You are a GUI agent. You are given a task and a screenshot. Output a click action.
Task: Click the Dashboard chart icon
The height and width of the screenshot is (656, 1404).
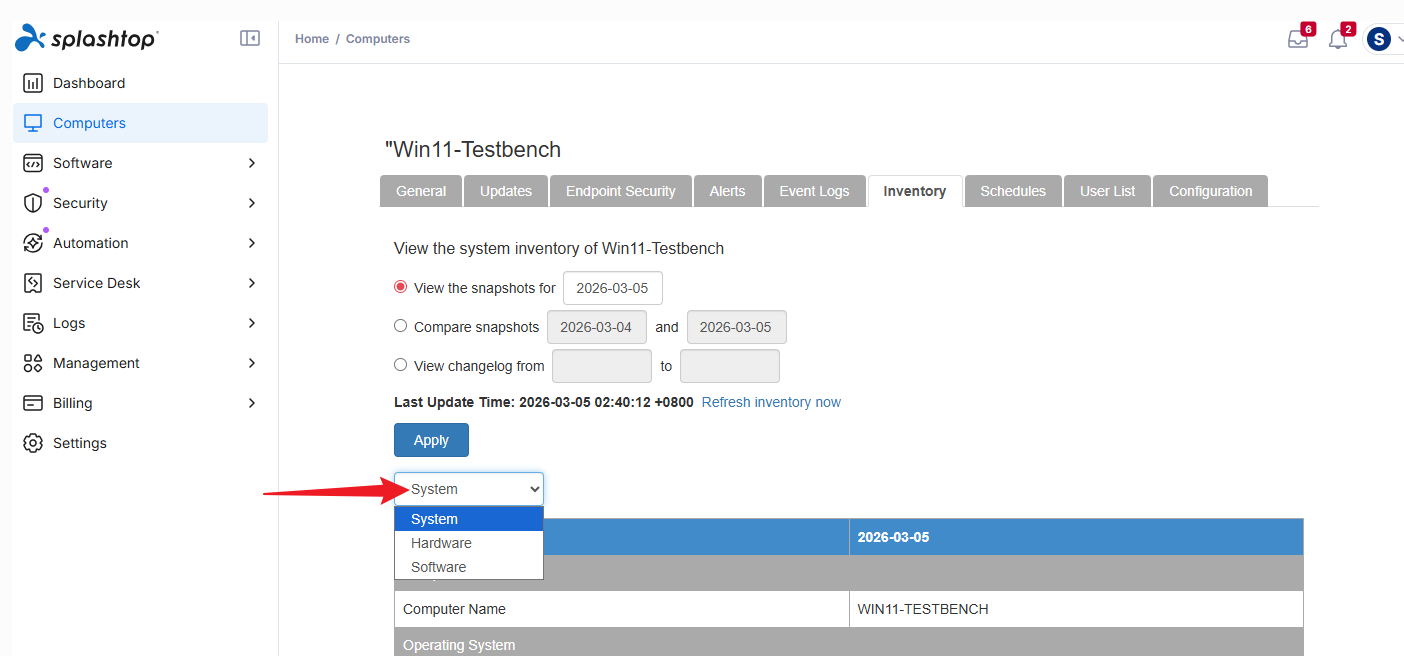[x=33, y=83]
